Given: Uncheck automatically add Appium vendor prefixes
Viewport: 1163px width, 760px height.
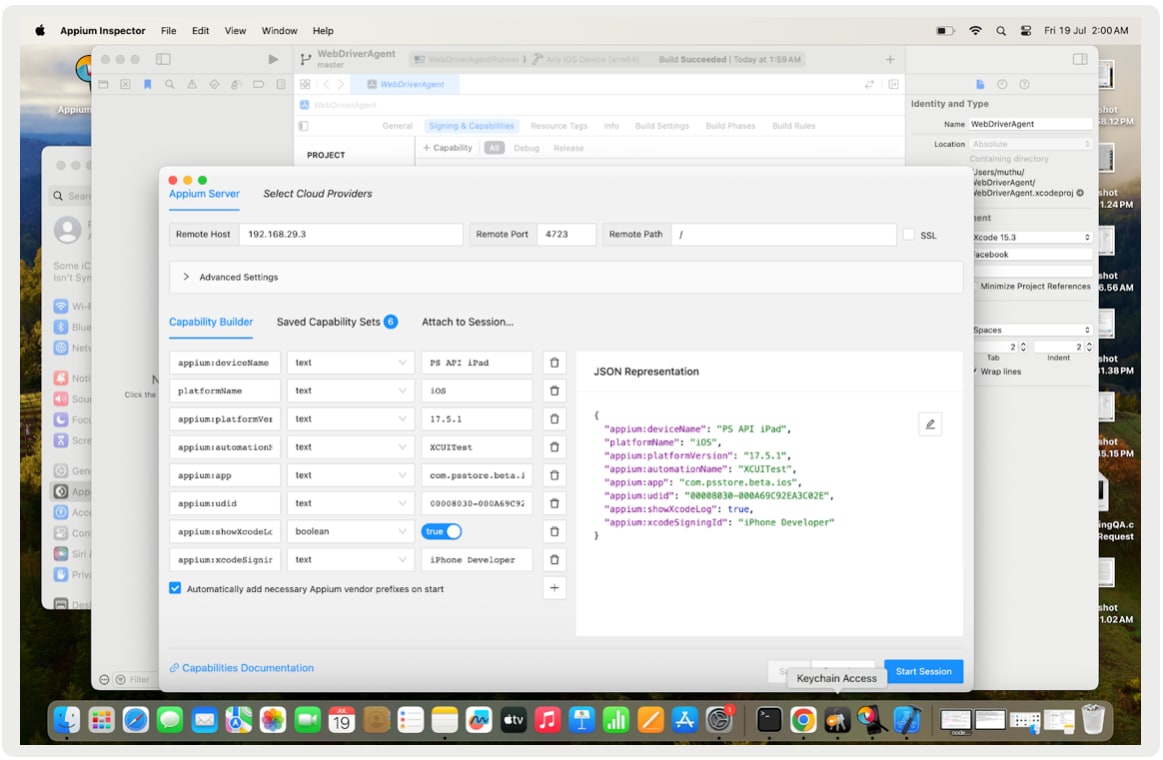Looking at the screenshot, I should point(176,589).
